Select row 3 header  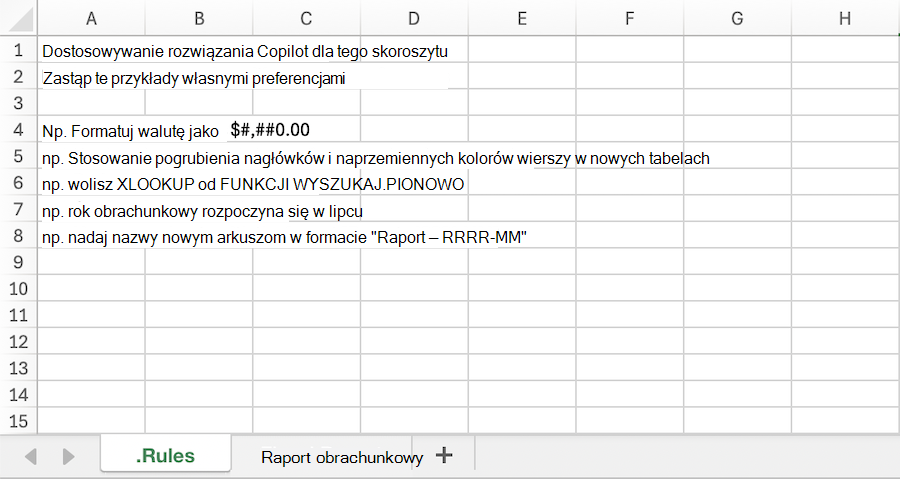(18, 103)
